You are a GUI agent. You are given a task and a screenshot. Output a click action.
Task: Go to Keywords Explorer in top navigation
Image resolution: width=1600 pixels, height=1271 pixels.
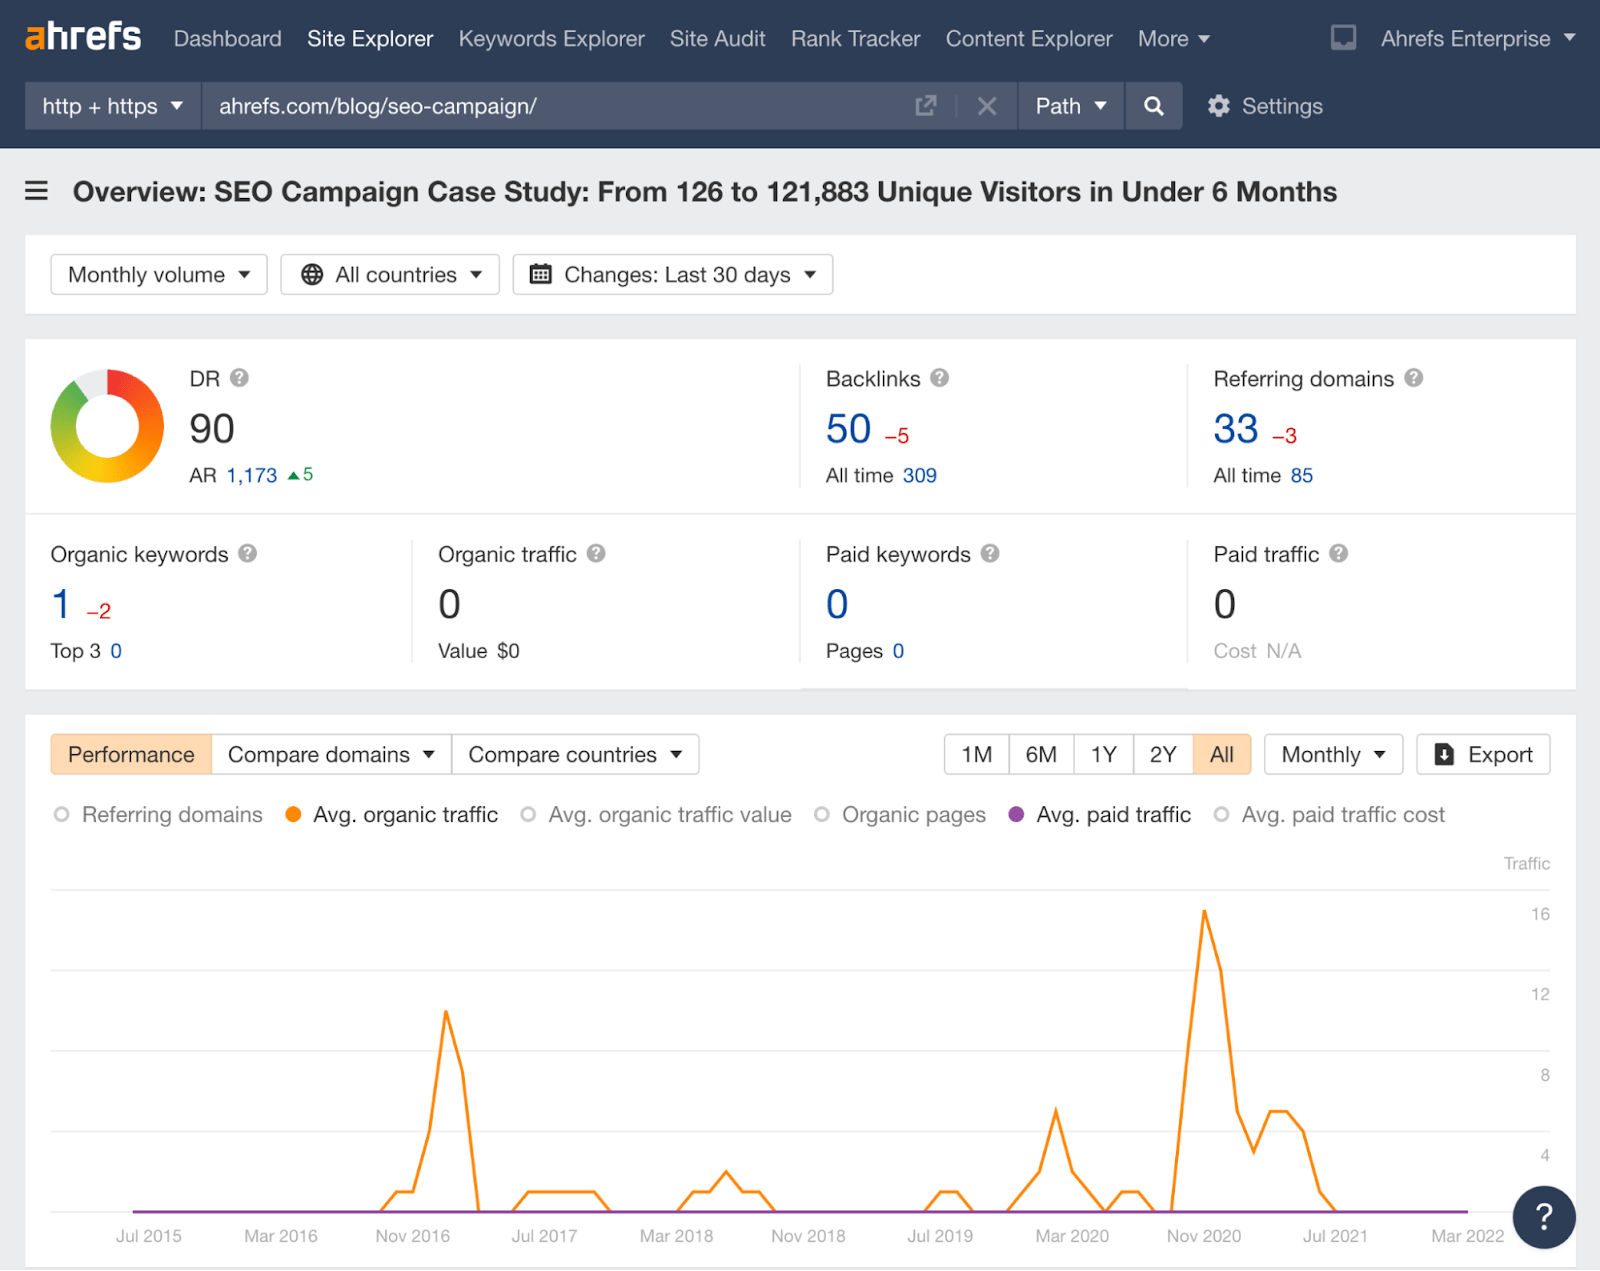551,39
